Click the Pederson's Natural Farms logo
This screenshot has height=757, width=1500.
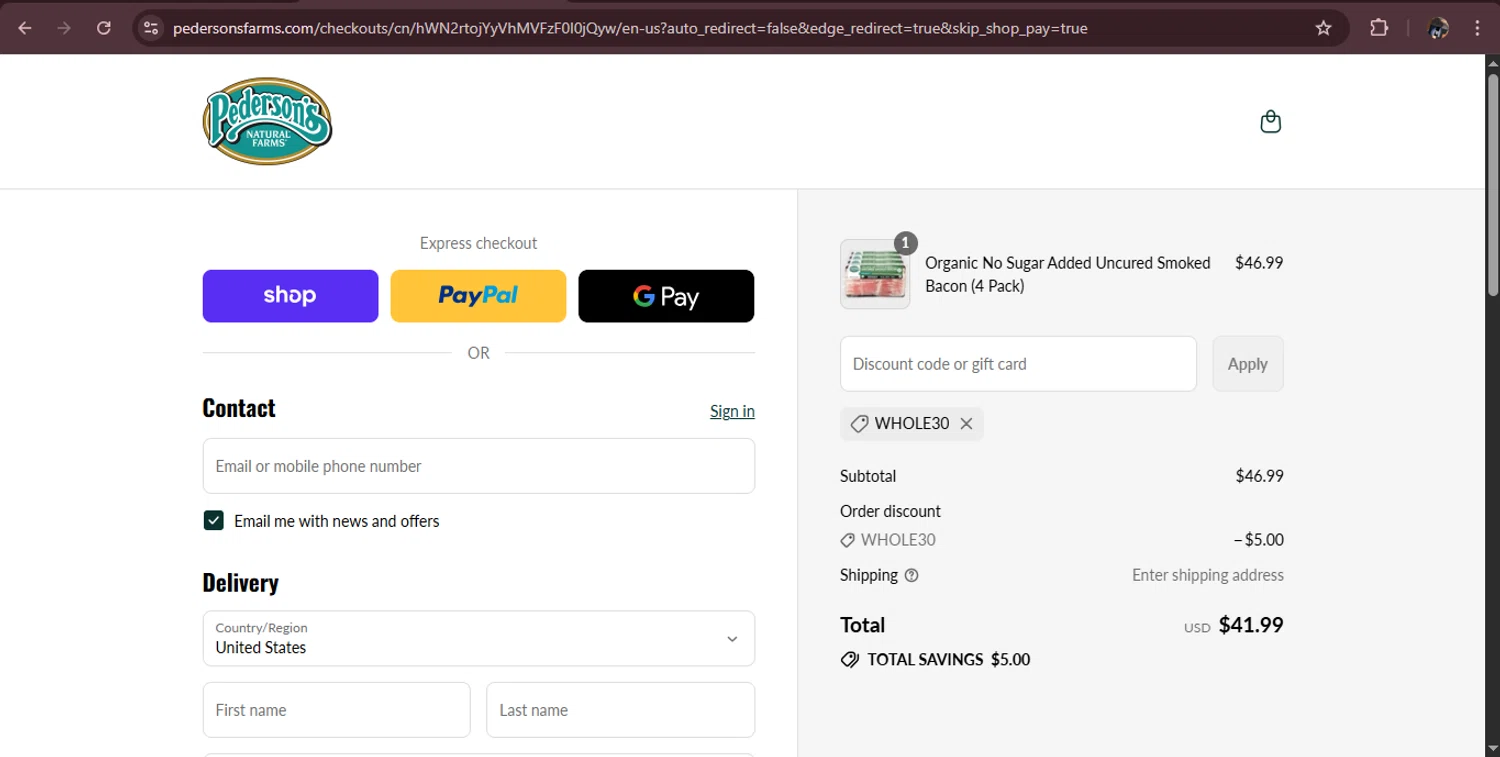pyautogui.click(x=267, y=121)
